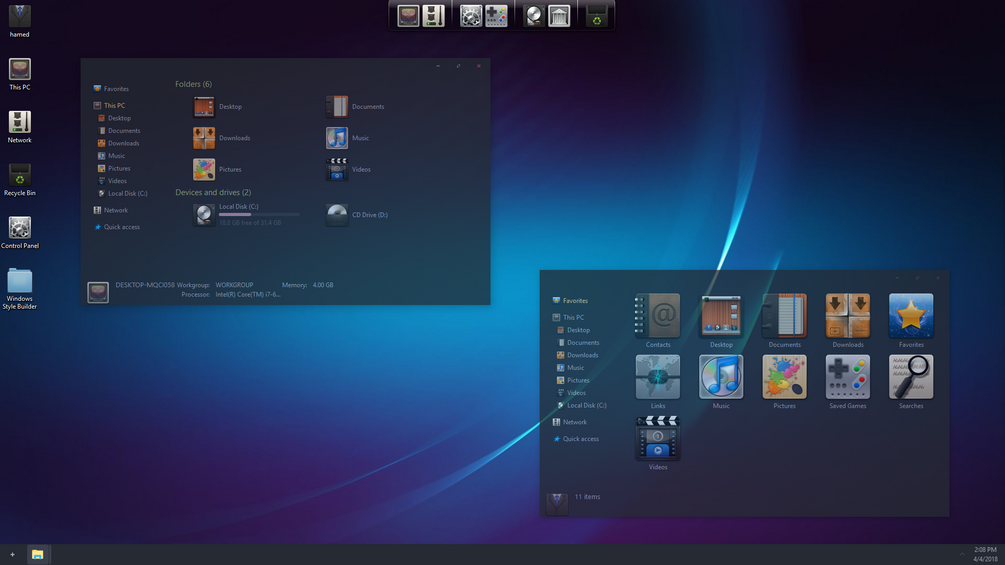The image size is (1005, 565).
Task: Open CD Drive (D:) in drives section
Action: (x=357, y=215)
